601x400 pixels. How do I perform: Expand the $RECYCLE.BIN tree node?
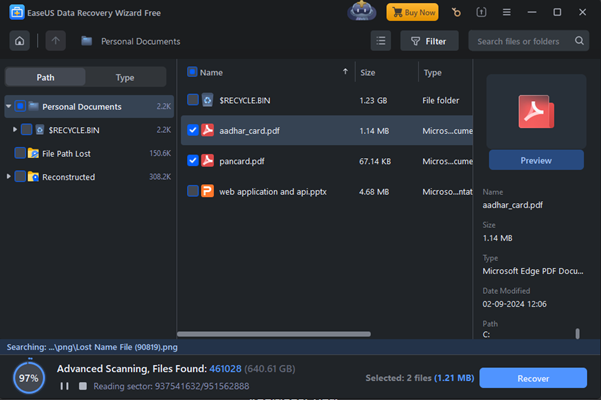(x=15, y=130)
